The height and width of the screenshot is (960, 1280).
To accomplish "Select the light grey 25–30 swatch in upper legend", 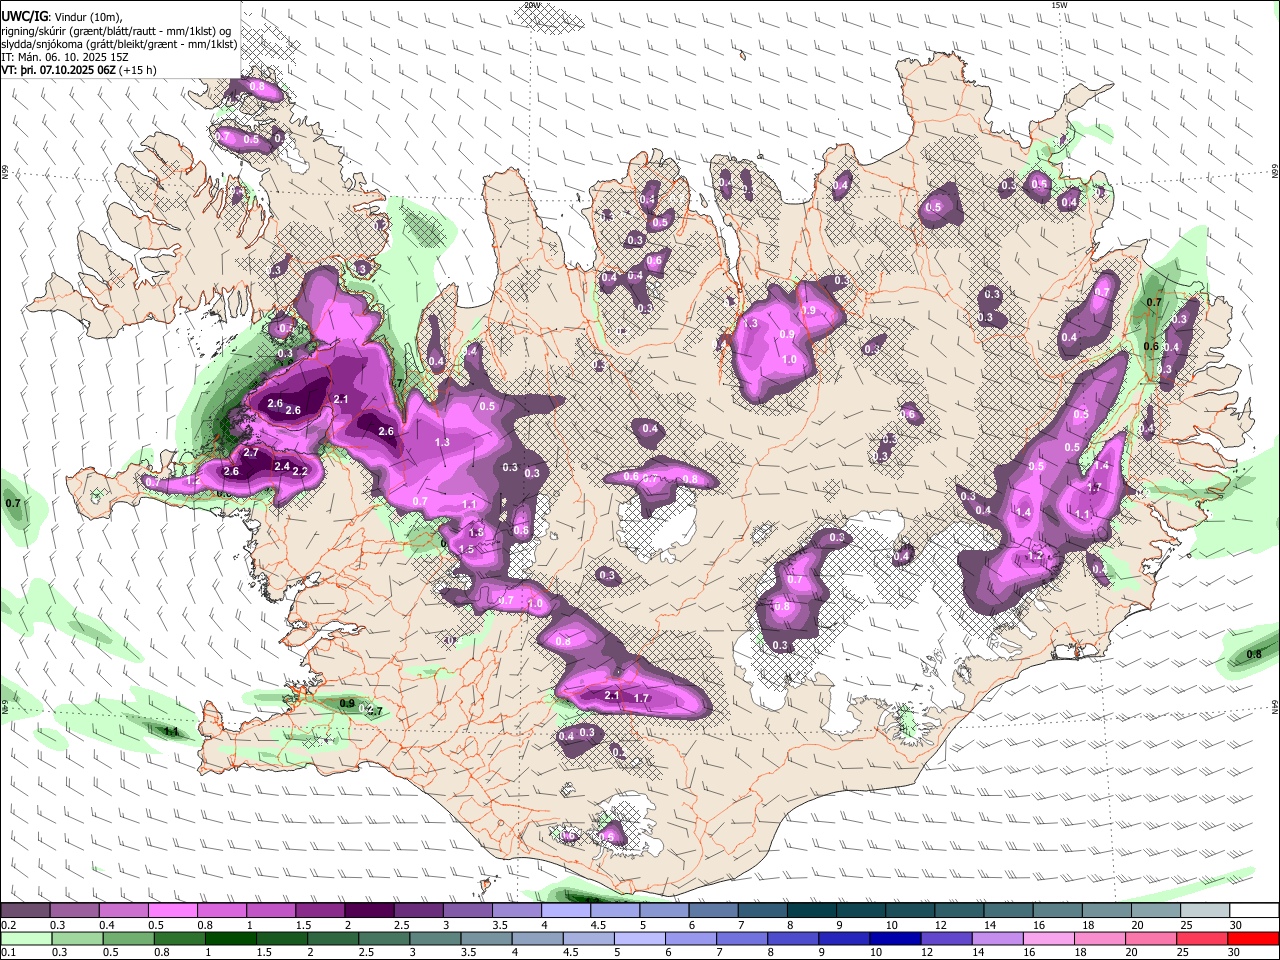I will (1206, 910).
